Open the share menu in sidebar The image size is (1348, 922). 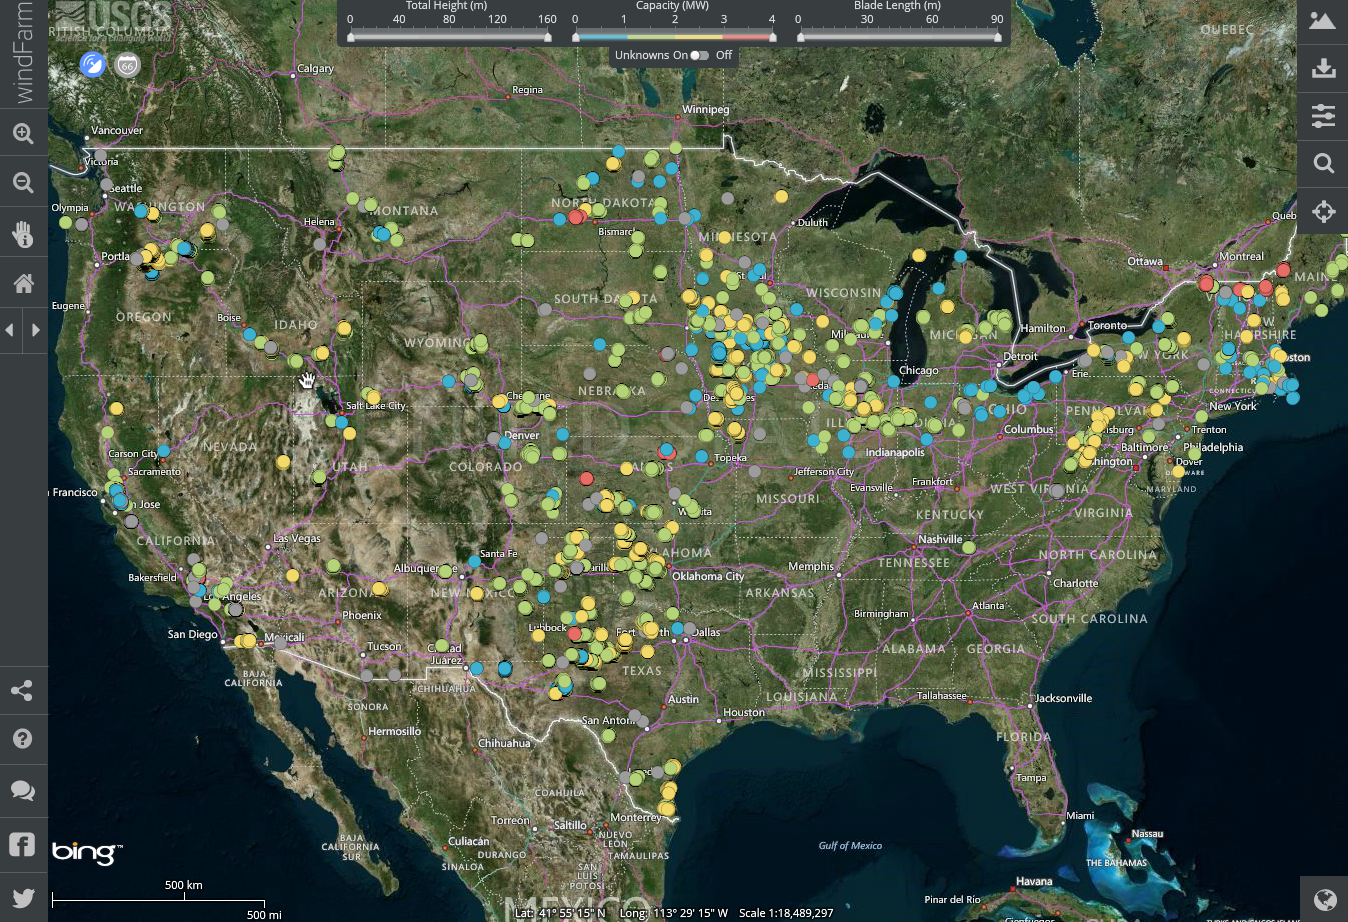click(x=23, y=691)
